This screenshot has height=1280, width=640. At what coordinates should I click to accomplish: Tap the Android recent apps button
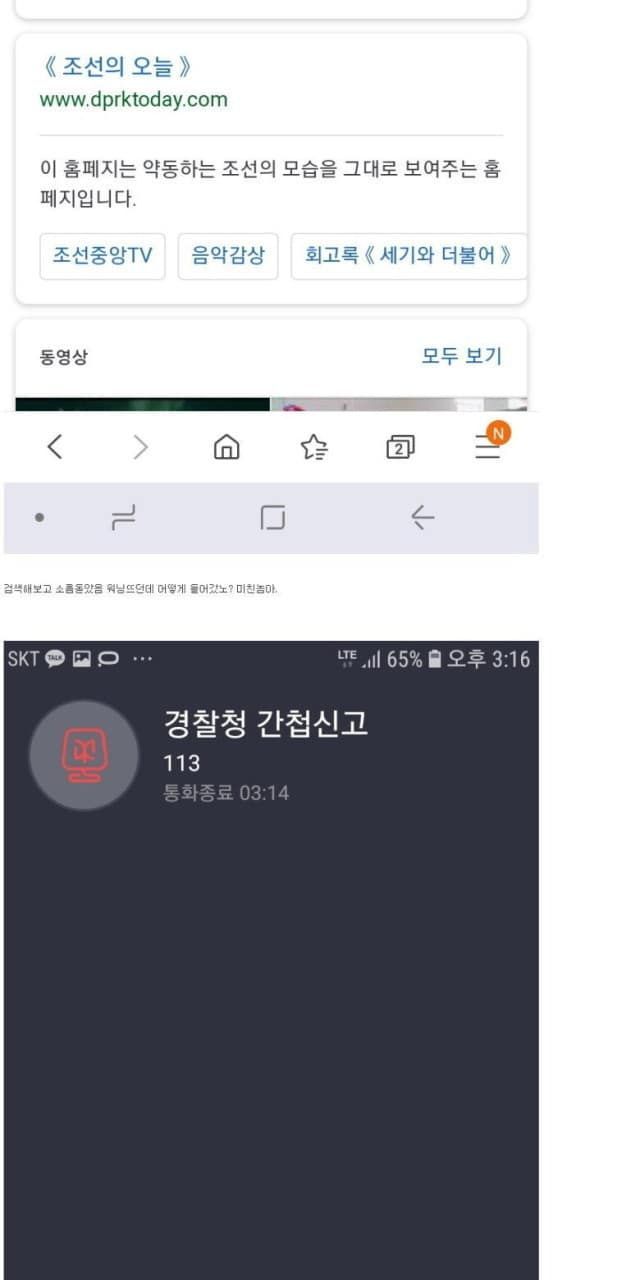124,517
